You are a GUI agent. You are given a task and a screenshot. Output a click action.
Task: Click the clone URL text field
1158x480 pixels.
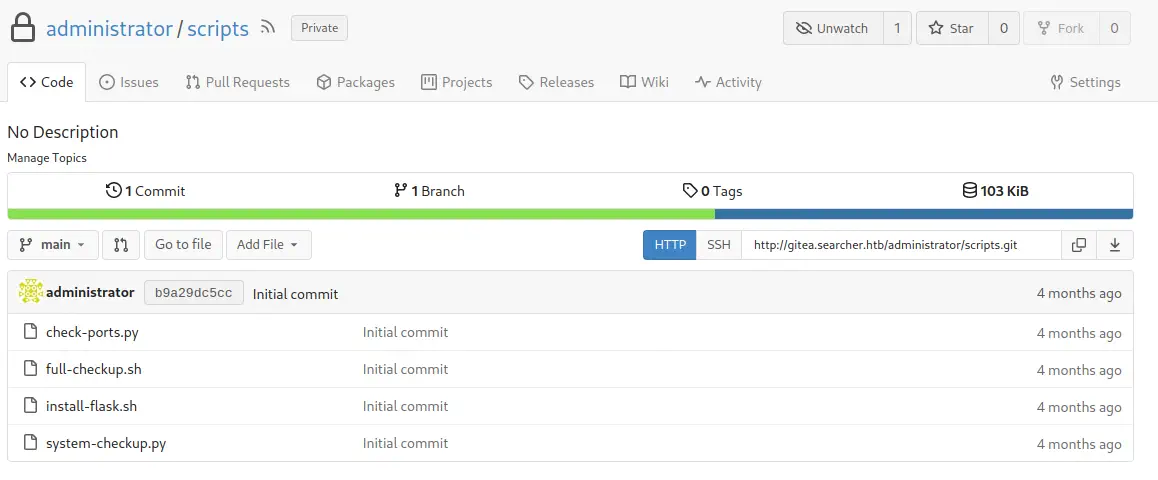(x=900, y=245)
